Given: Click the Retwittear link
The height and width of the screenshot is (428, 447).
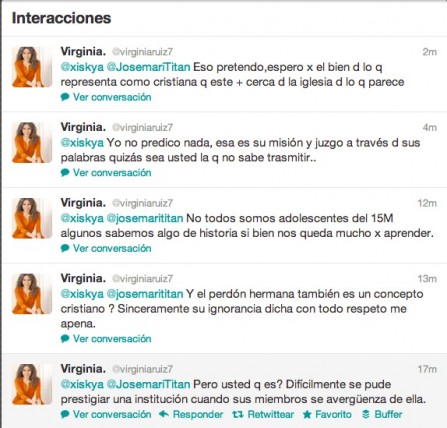Looking at the screenshot, I should point(271,414).
